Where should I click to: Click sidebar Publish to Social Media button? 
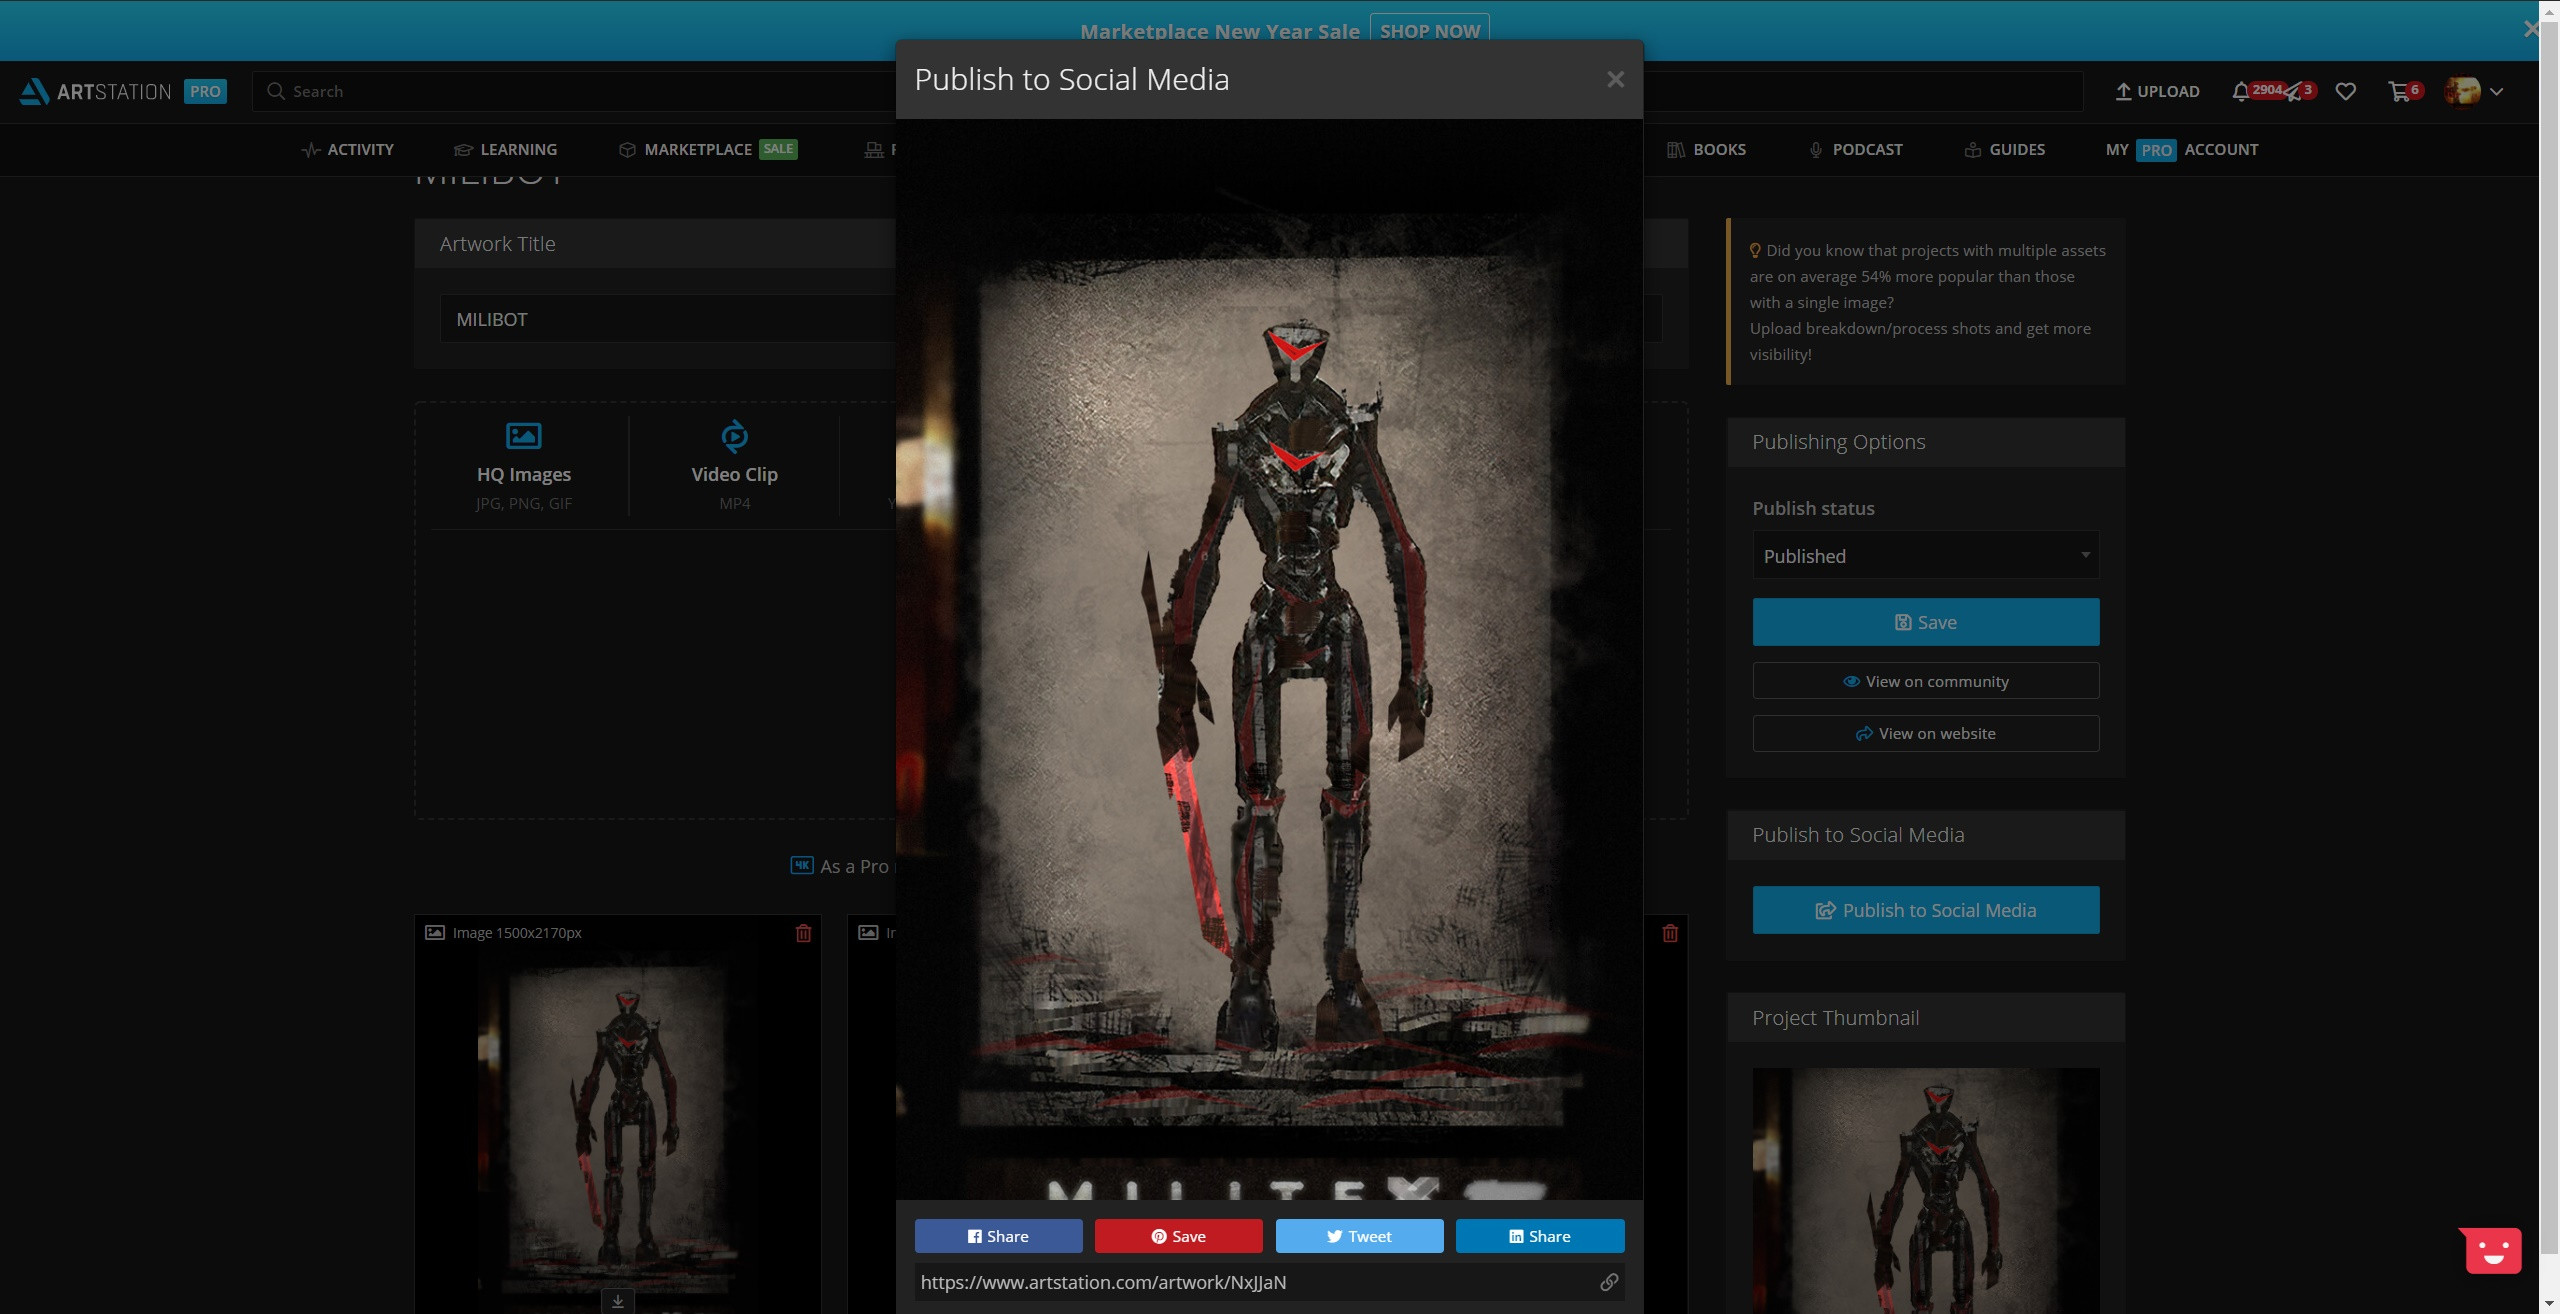[1925, 910]
